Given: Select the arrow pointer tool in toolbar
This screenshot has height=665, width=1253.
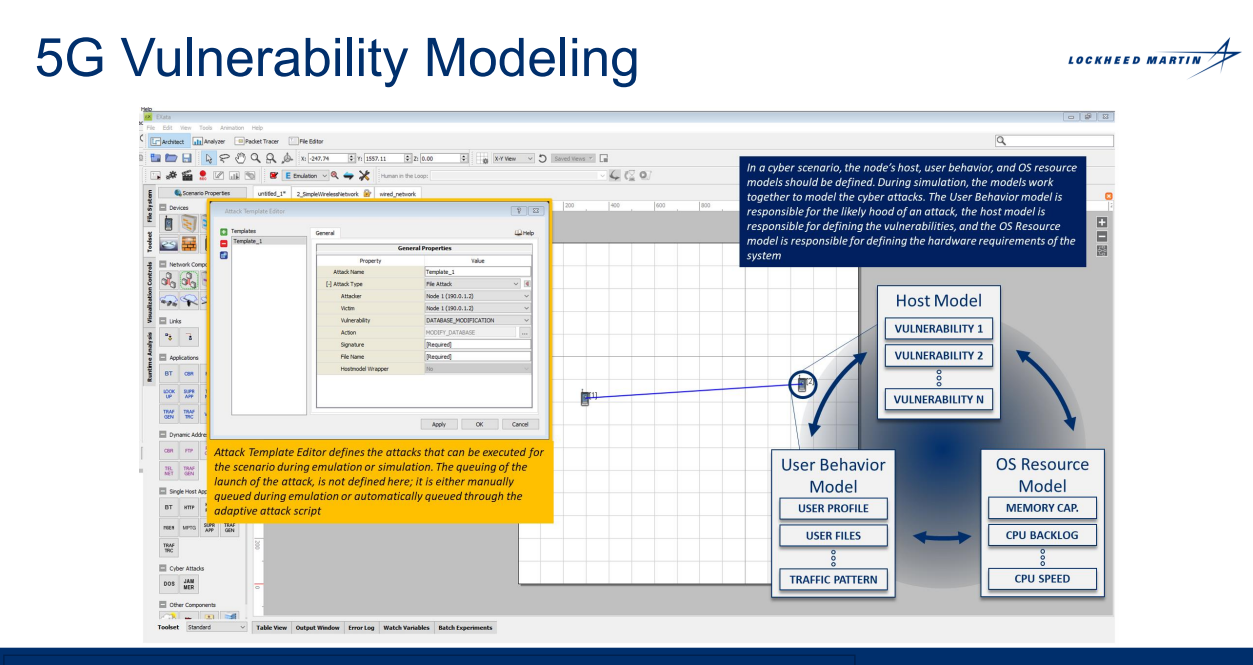Looking at the screenshot, I should tap(209, 158).
